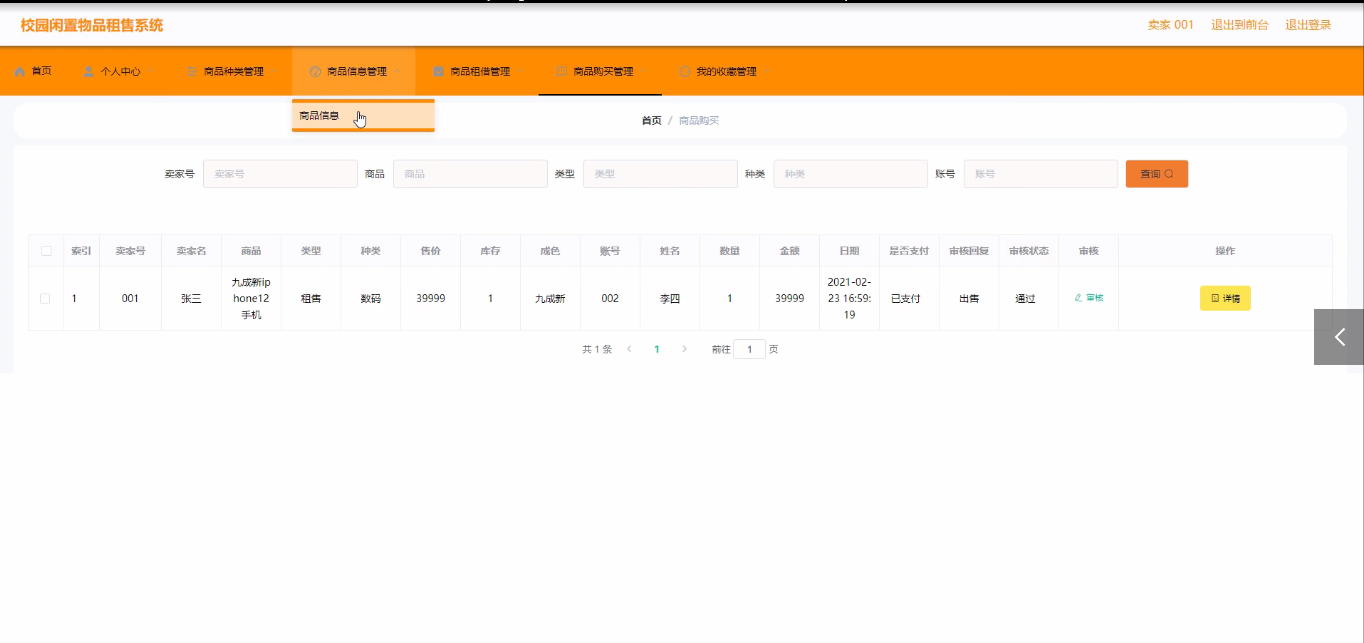The image size is (1364, 643).
Task: Click the 首页 home icon in navbar
Action: (20, 72)
